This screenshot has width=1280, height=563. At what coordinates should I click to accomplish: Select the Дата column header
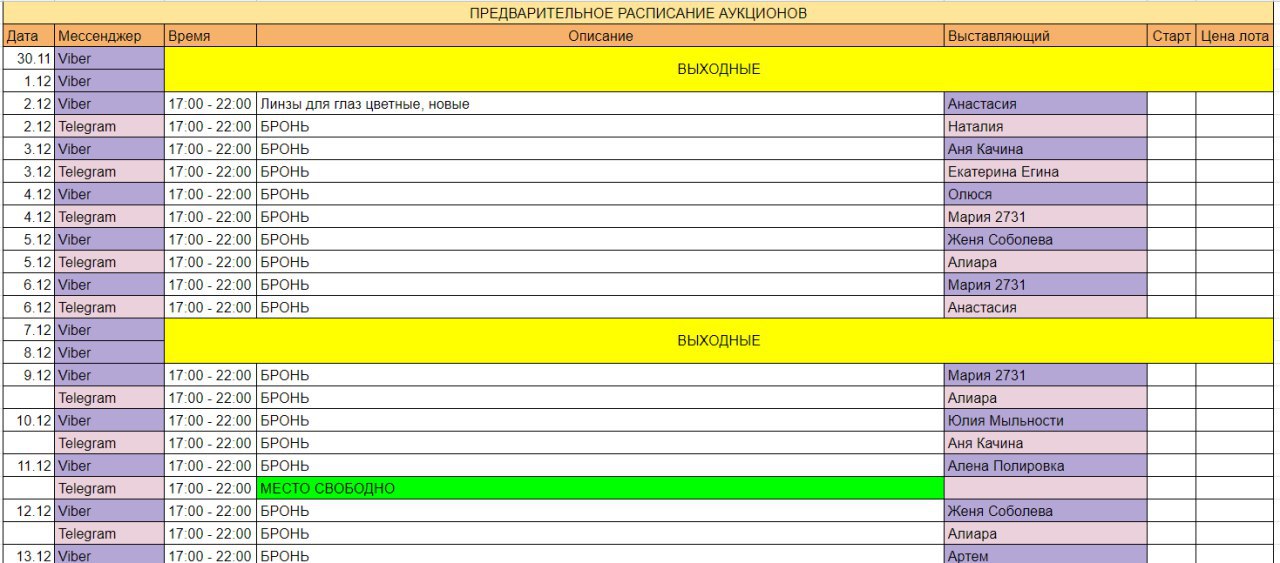pos(28,36)
